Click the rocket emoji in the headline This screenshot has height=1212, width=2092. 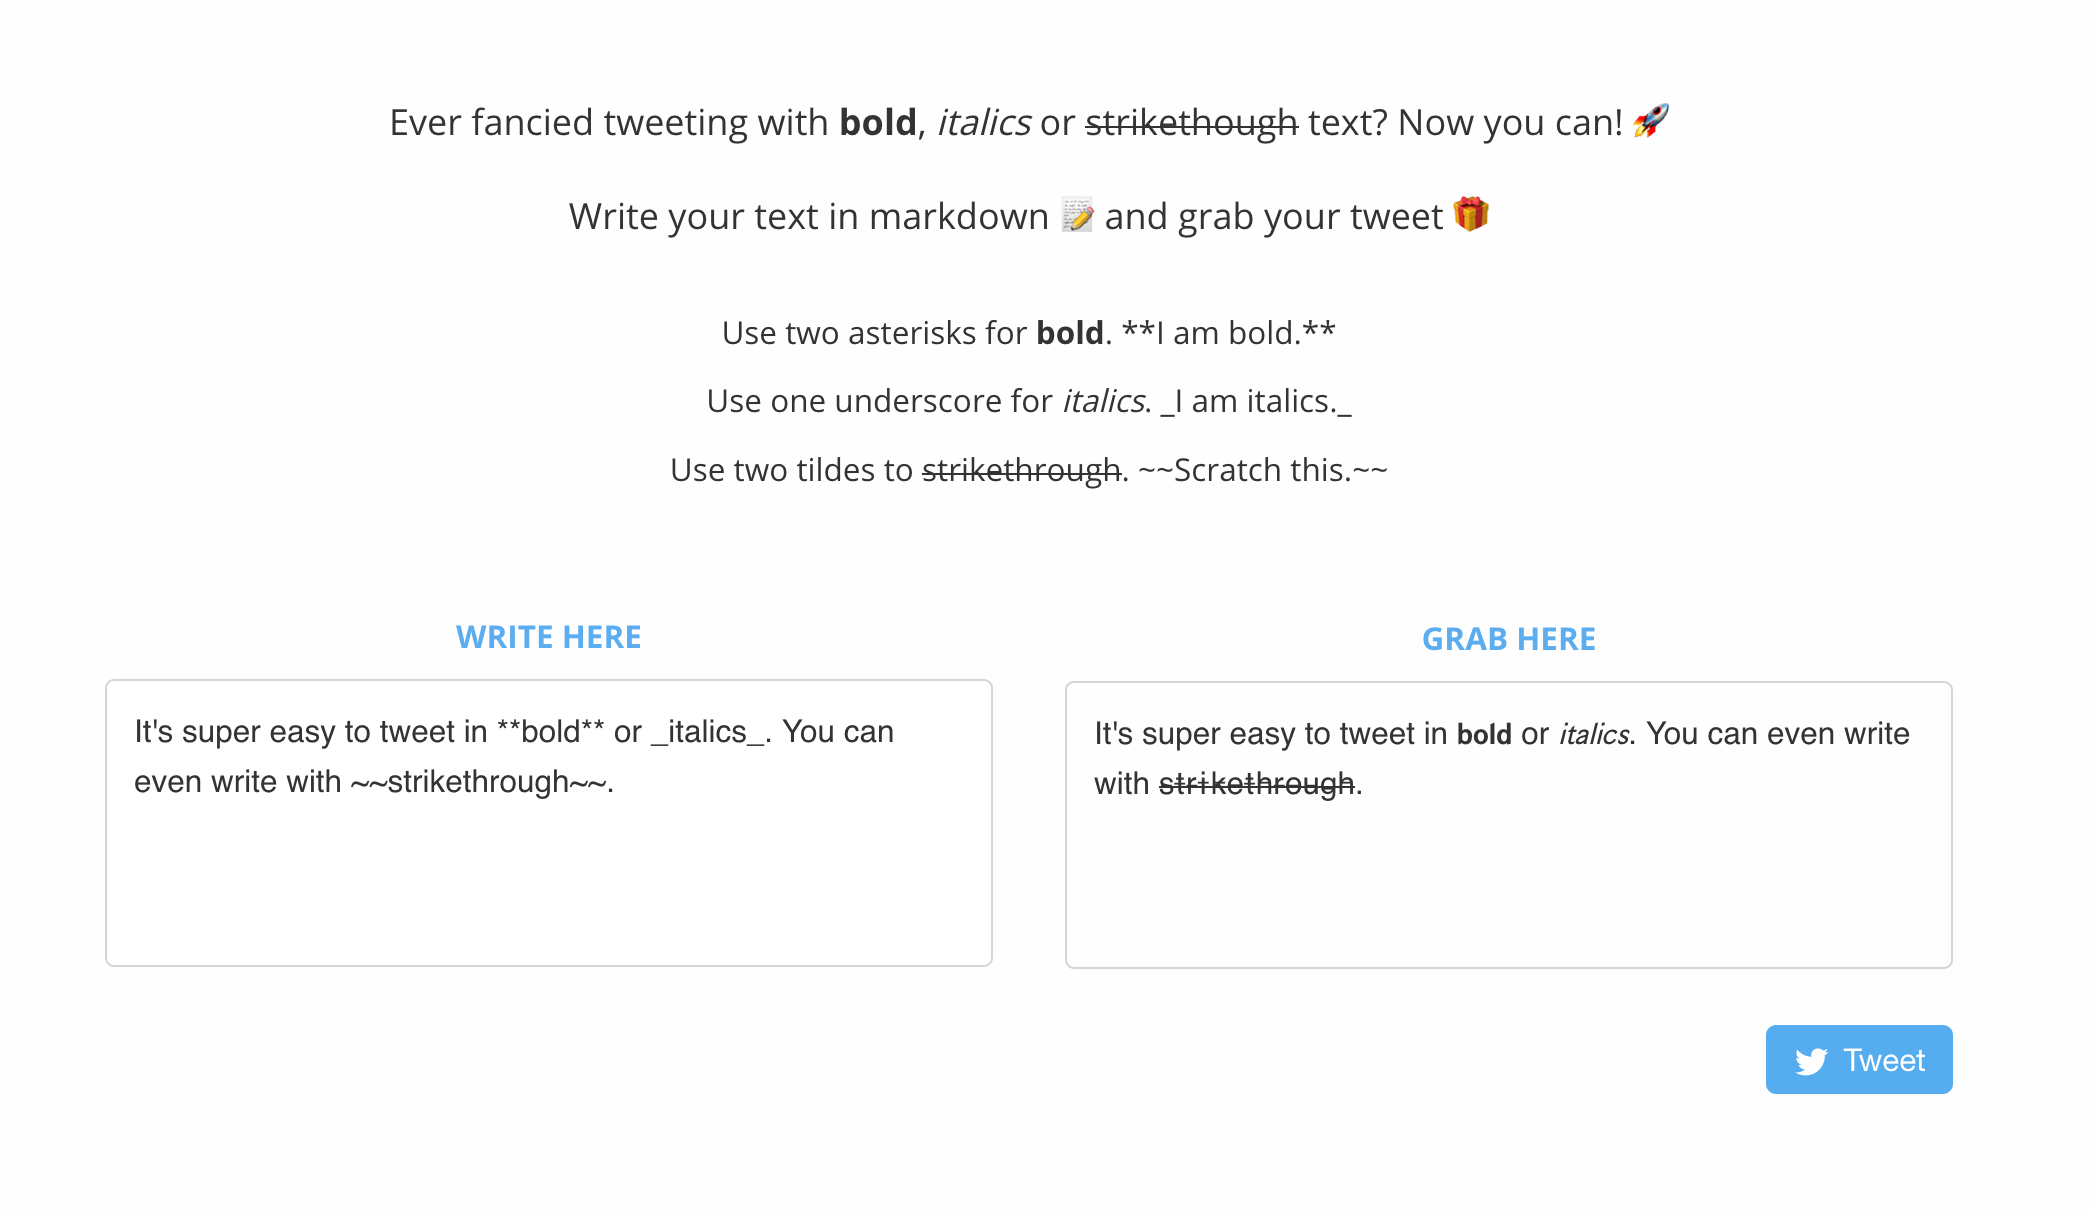coord(1652,121)
